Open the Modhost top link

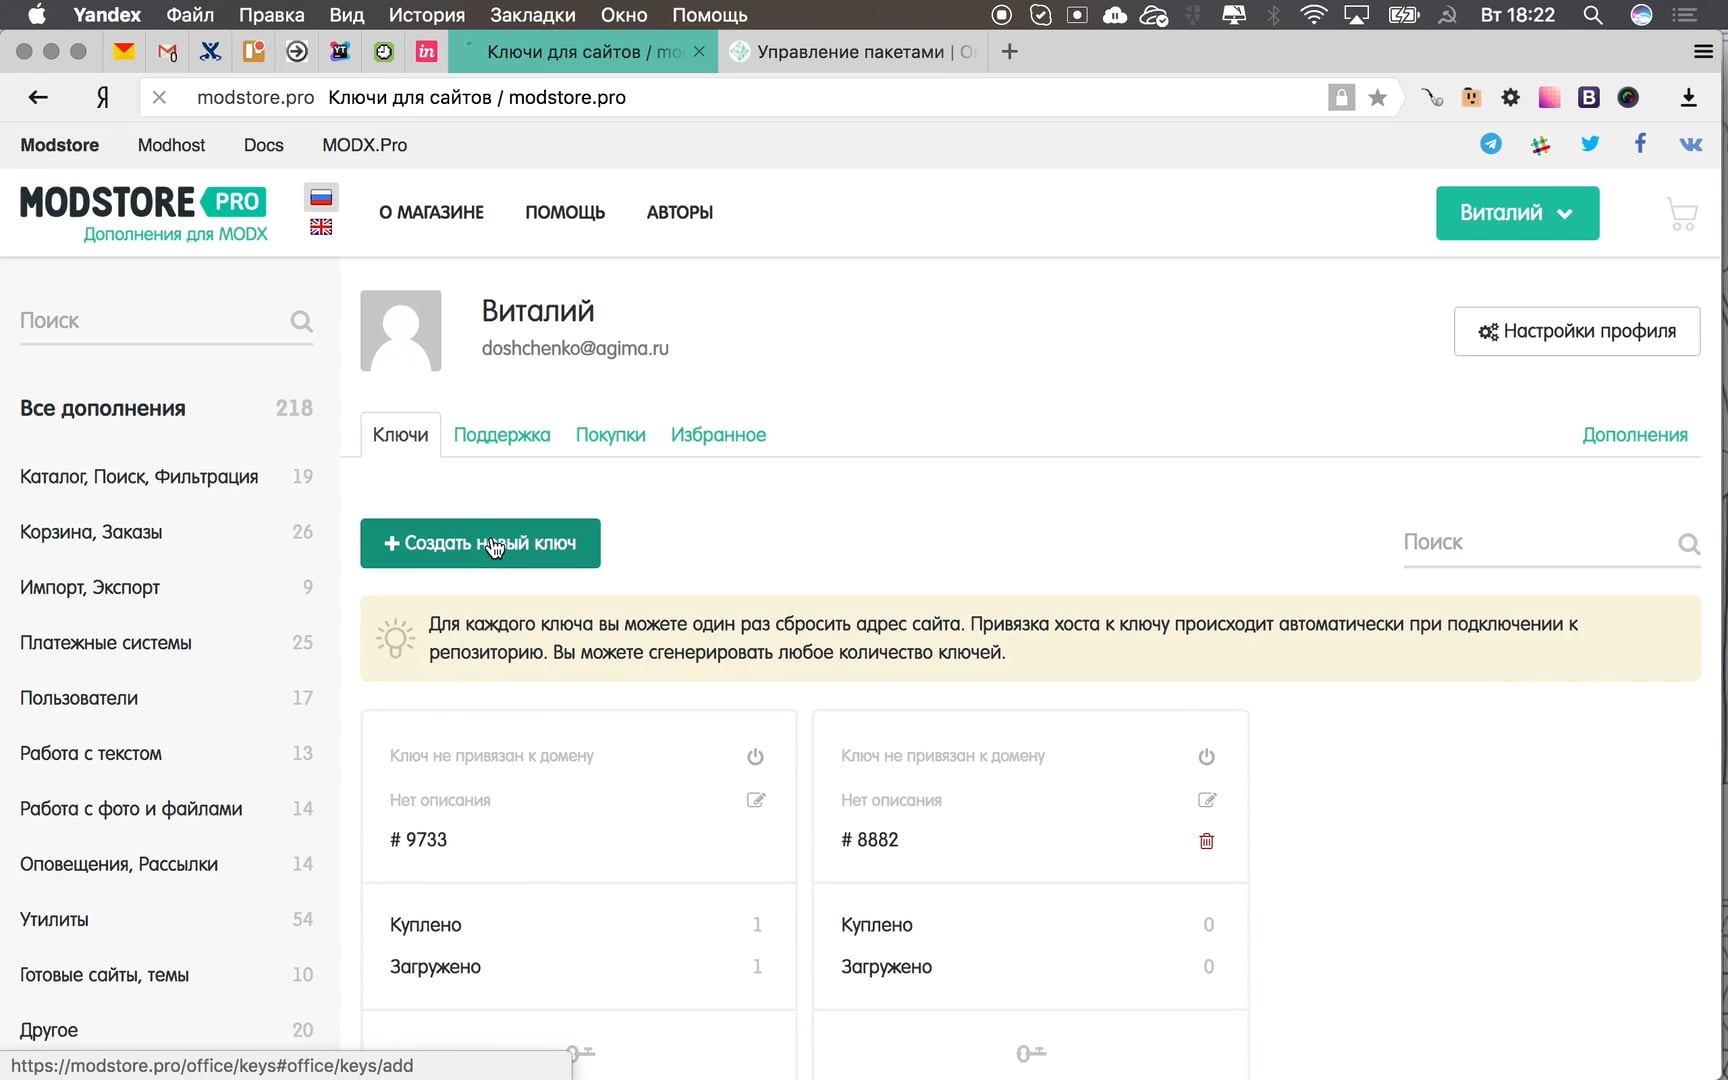(171, 145)
